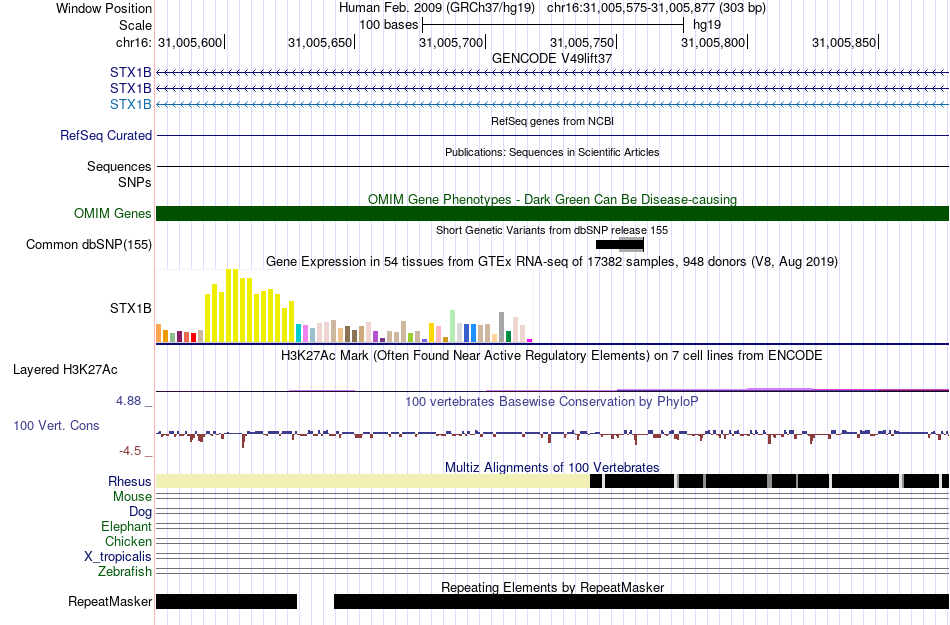Click the GENCODE V49lift37 track title
Viewport: 950px width, 625px height.
pos(552,58)
